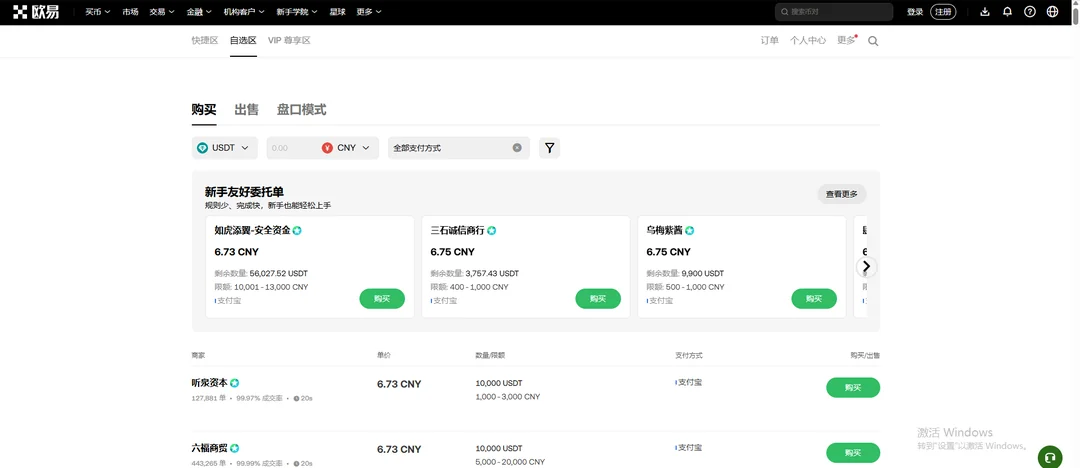Open the language globe icon
Screen dimensions: 1080x468
point(1052,12)
